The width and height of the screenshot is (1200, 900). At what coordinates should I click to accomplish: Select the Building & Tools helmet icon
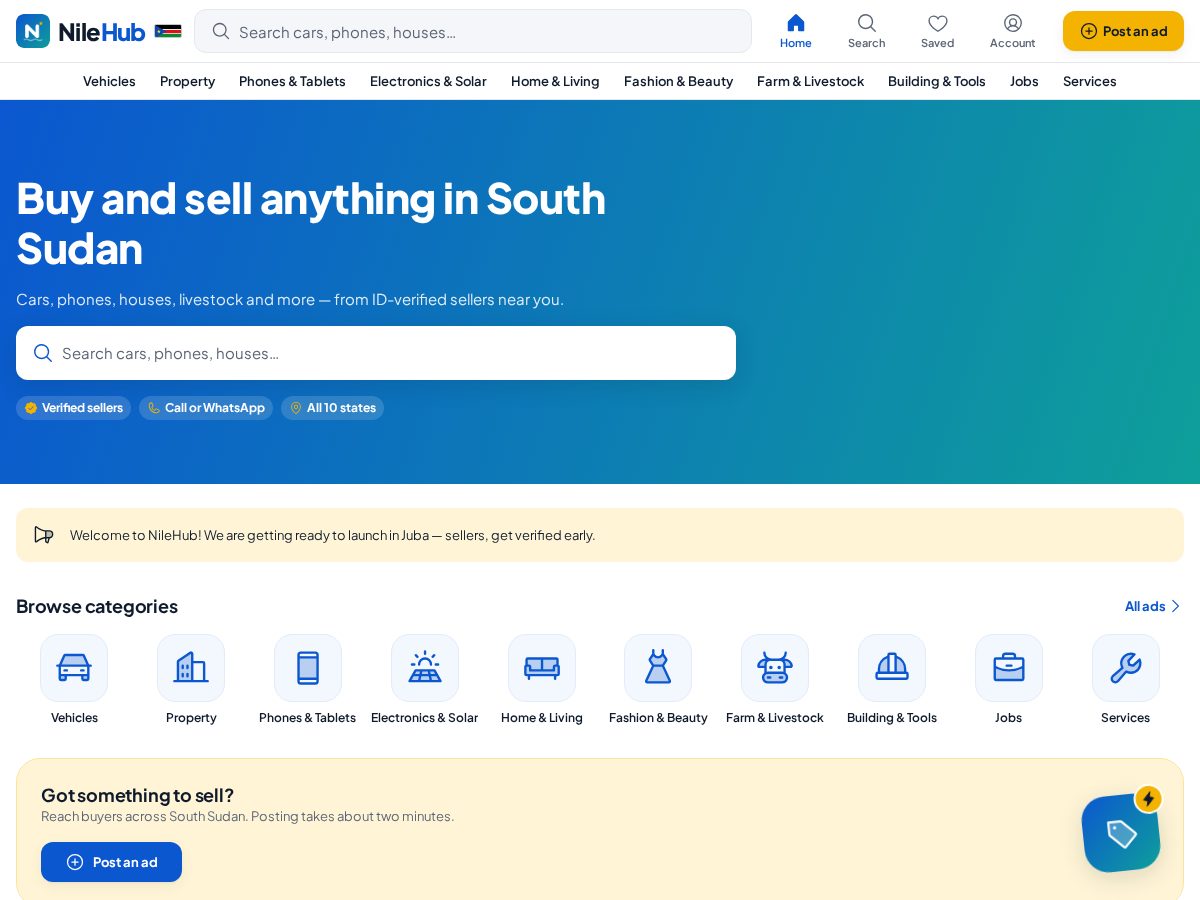coord(892,668)
